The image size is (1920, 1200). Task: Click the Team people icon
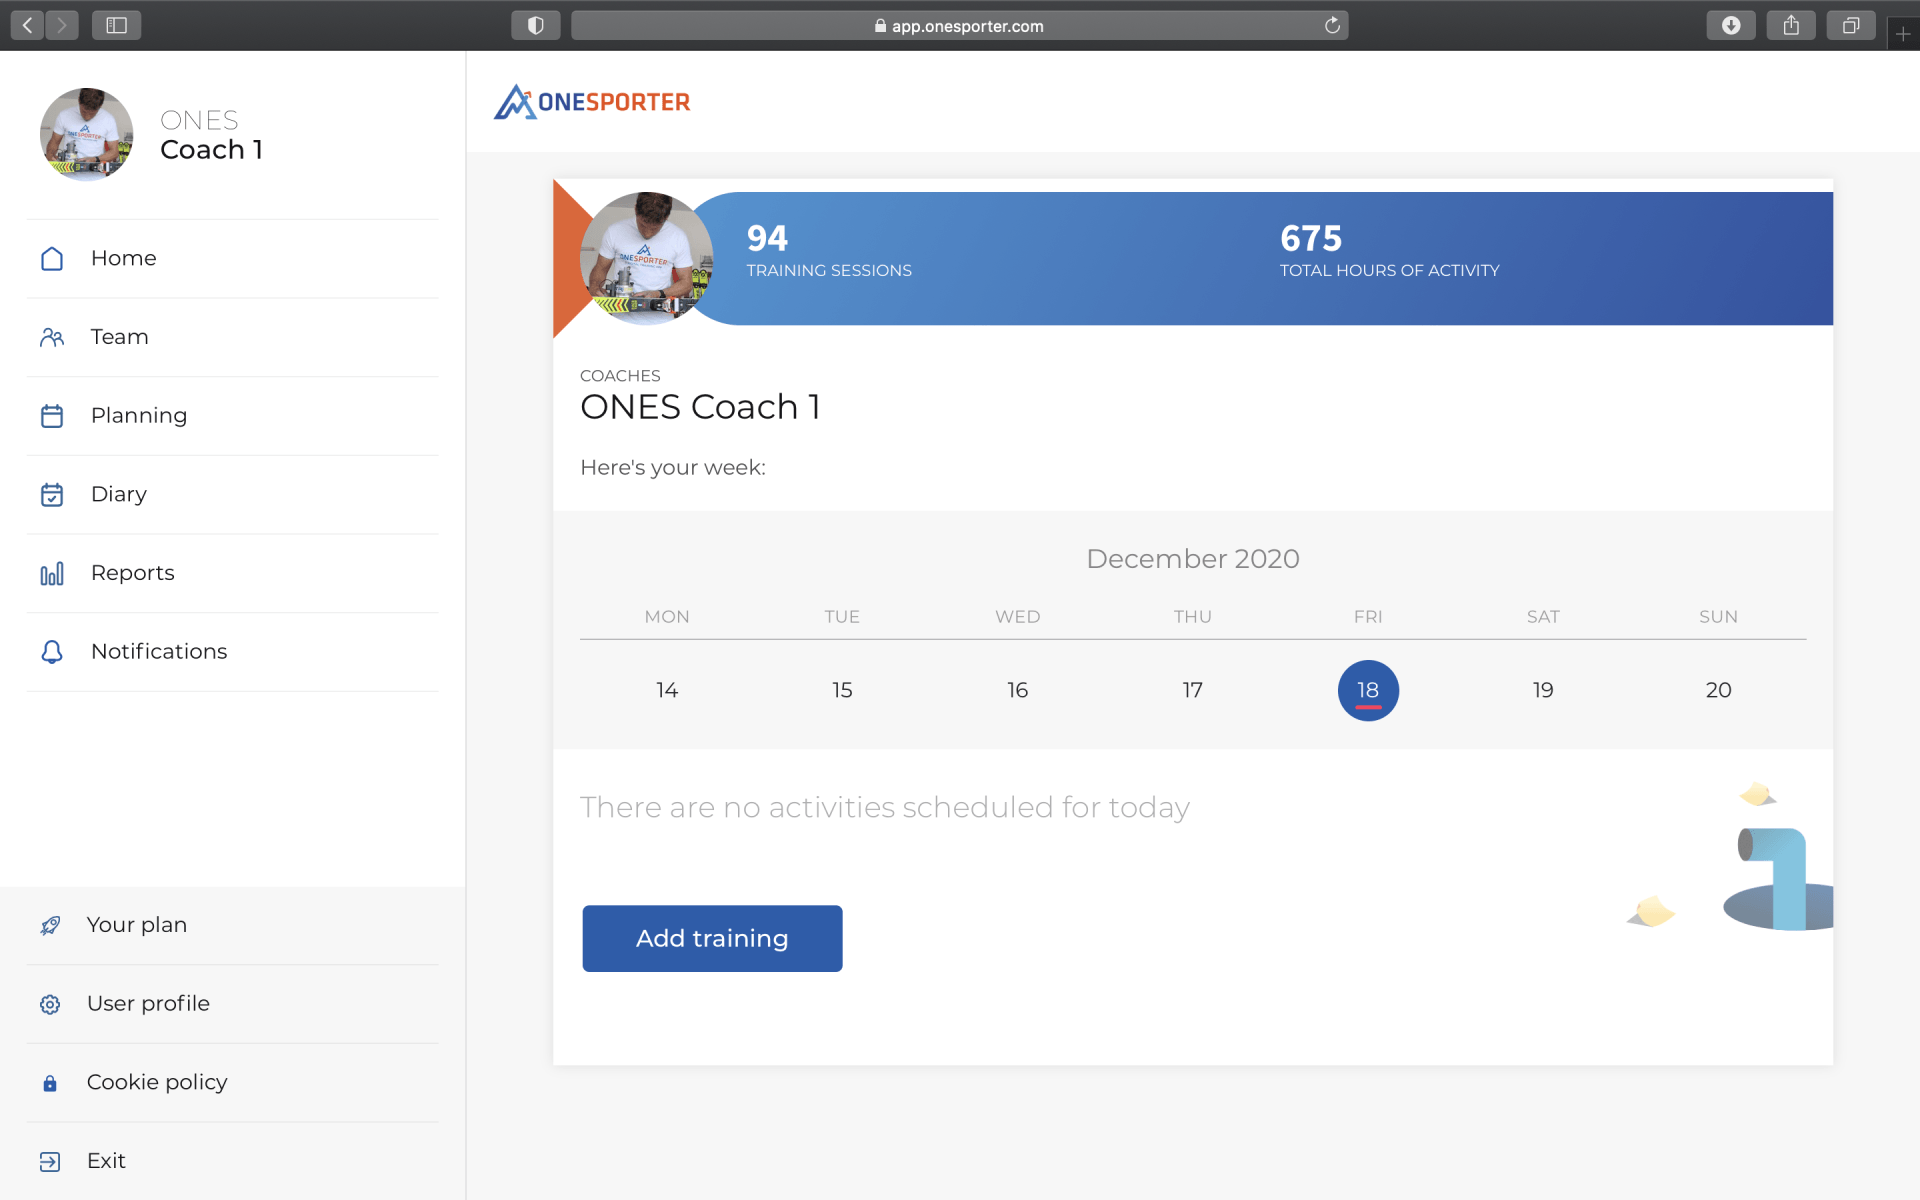[x=52, y=337]
